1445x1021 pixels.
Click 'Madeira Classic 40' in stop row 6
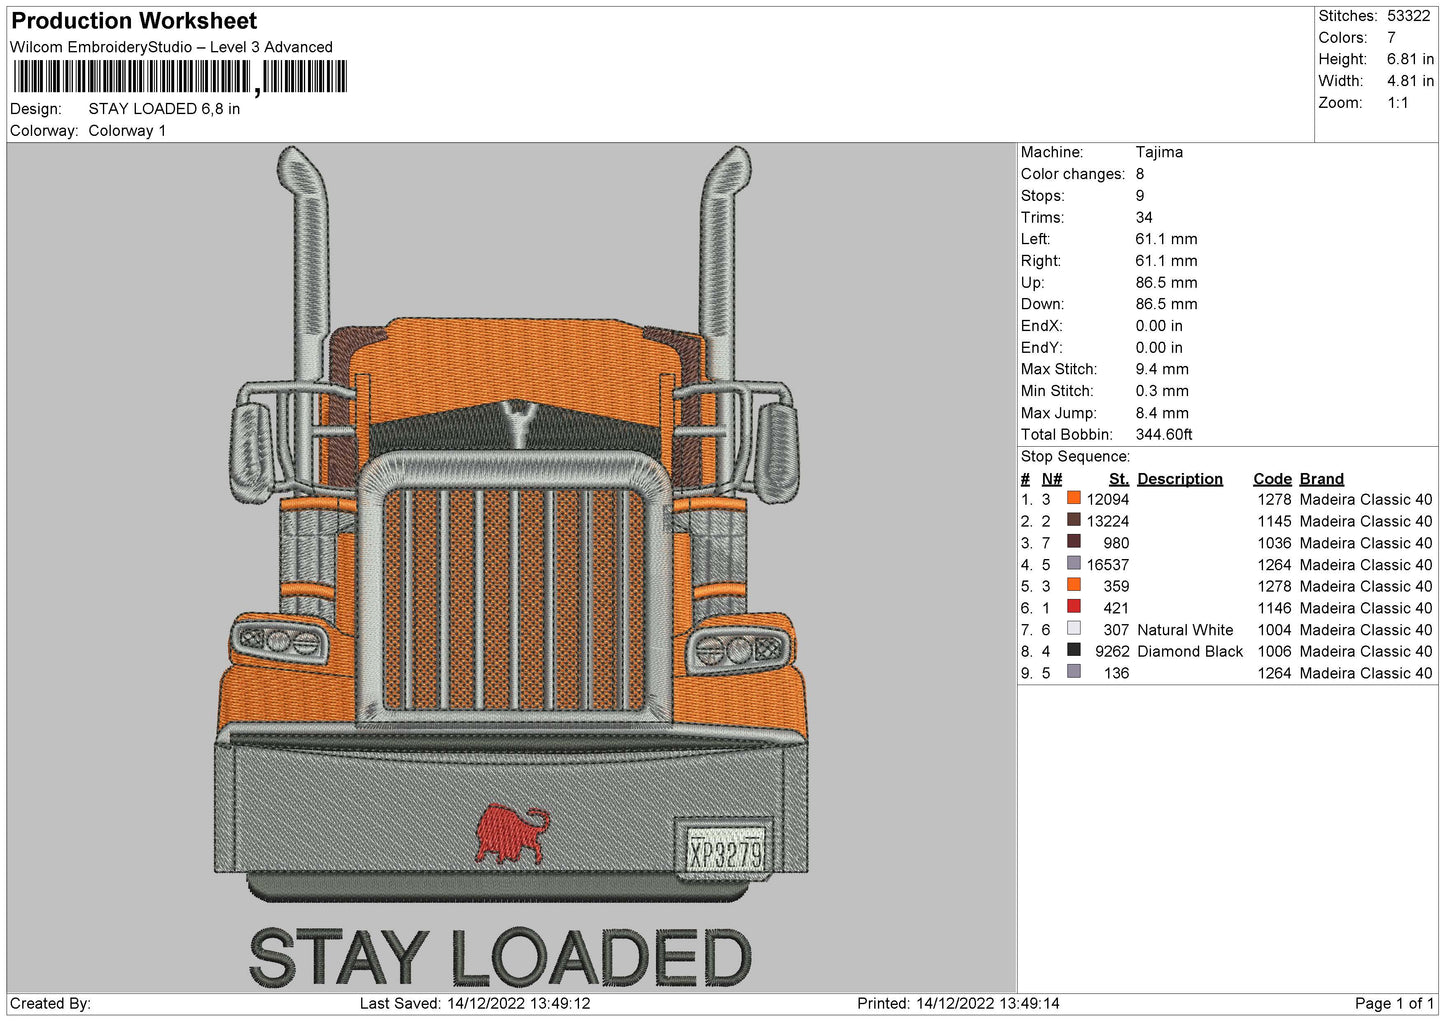click(1366, 608)
